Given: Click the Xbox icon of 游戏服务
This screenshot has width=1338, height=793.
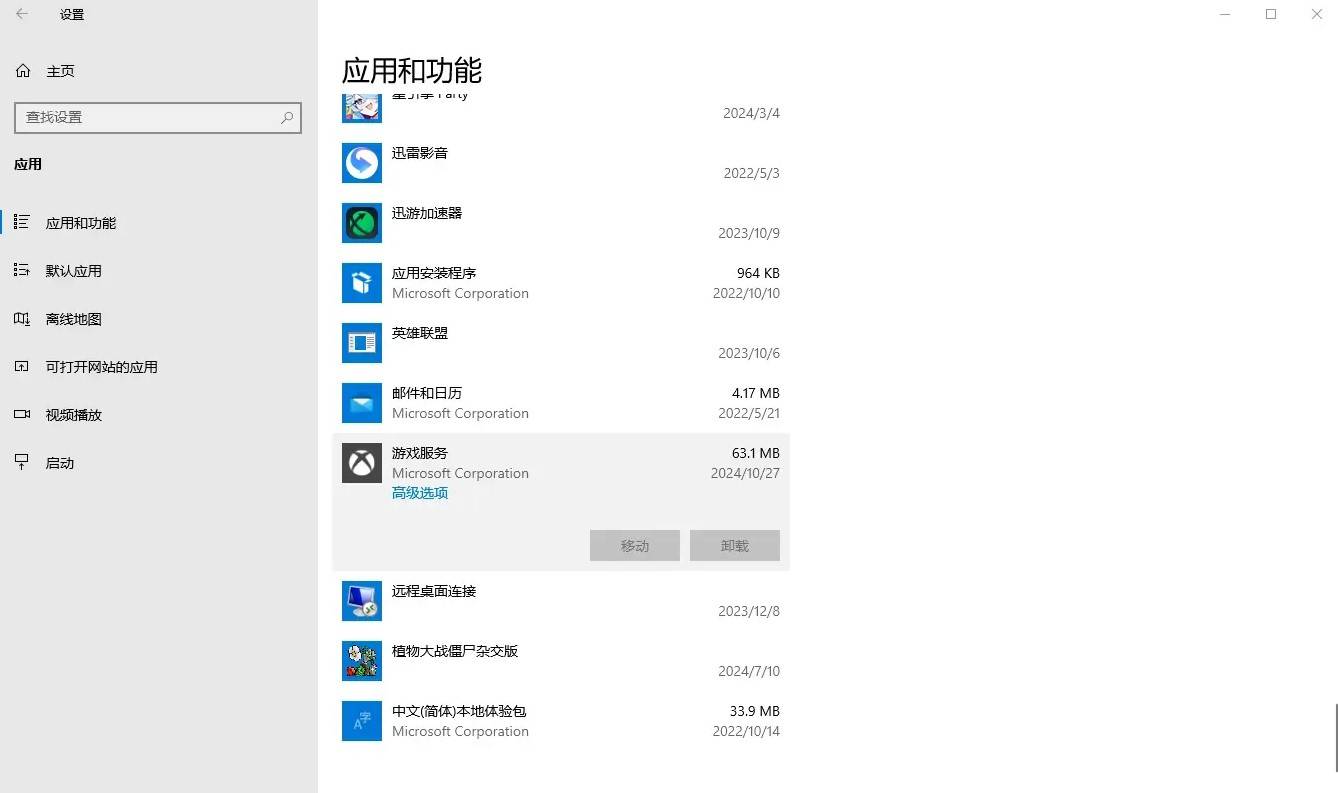Looking at the screenshot, I should click(362, 463).
